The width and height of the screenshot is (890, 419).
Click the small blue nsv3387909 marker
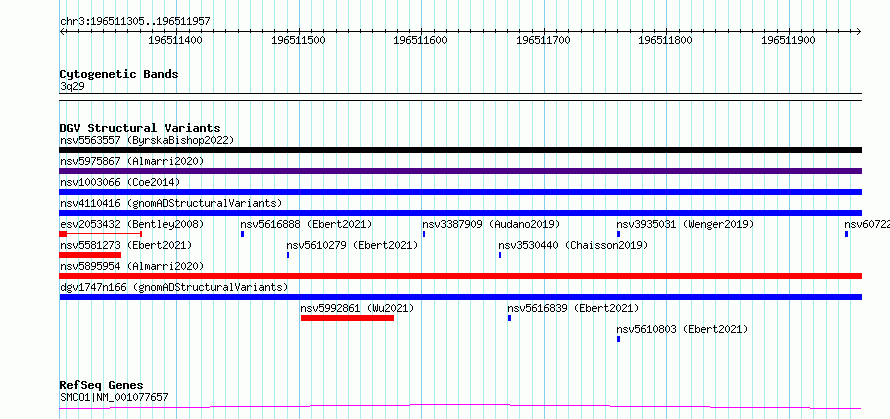tap(424, 234)
